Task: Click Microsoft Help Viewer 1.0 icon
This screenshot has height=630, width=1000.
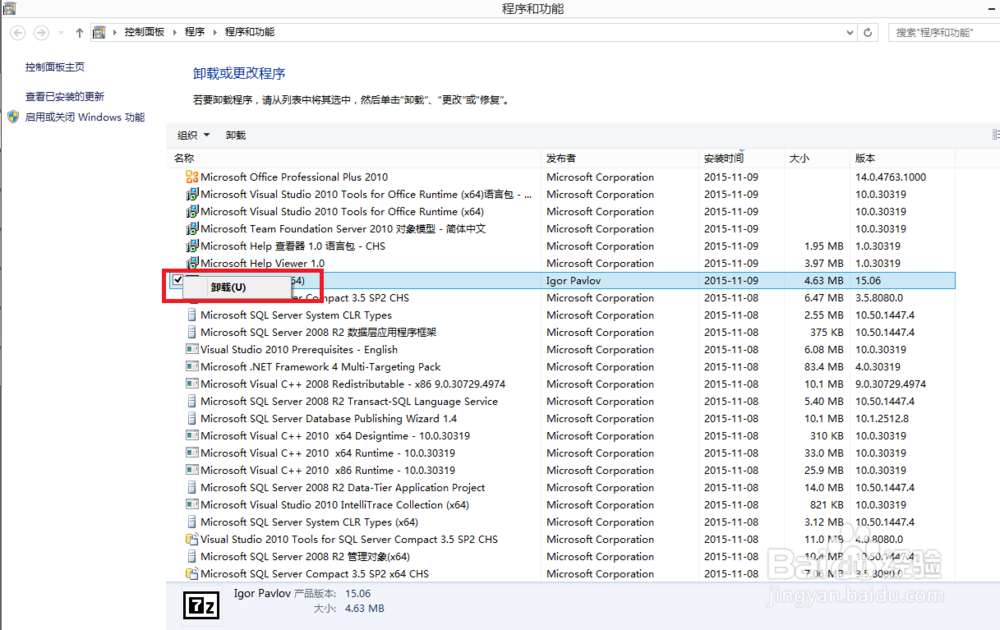Action: (191, 263)
